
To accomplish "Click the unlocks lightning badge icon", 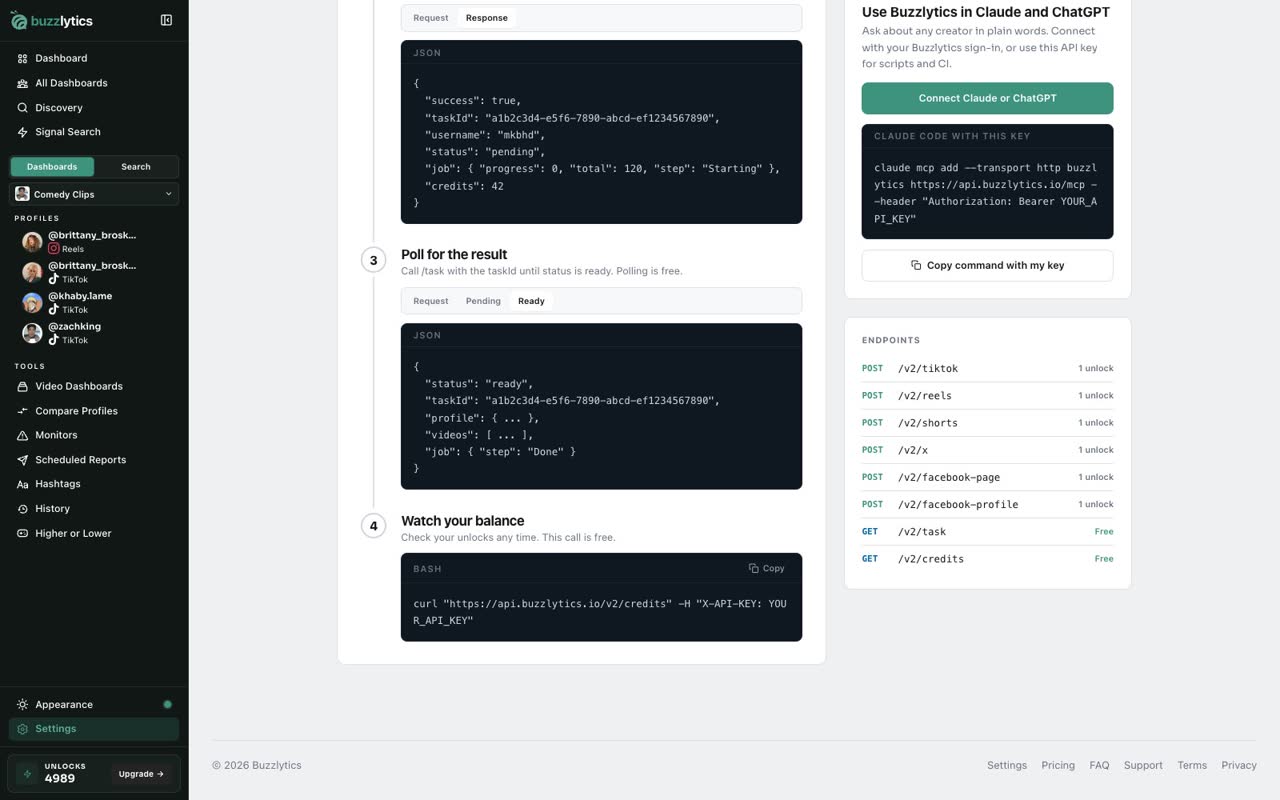I will click(27, 774).
